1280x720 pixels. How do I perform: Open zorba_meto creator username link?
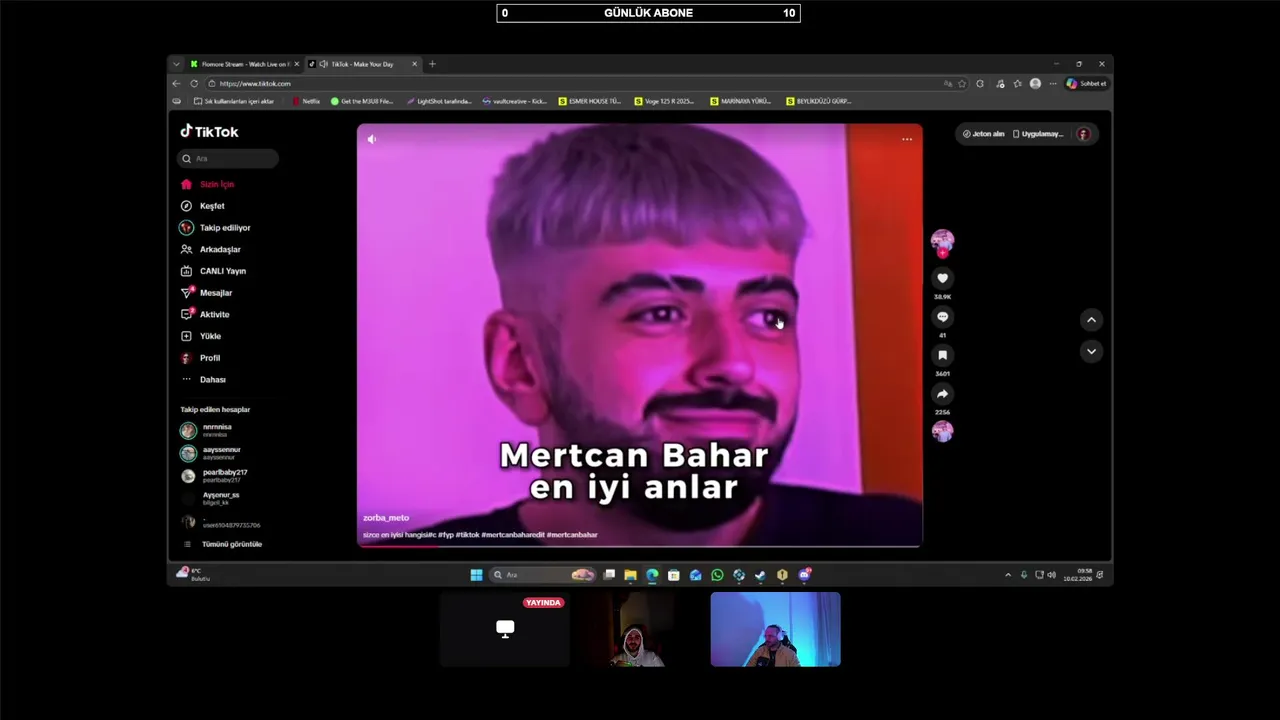(x=386, y=518)
